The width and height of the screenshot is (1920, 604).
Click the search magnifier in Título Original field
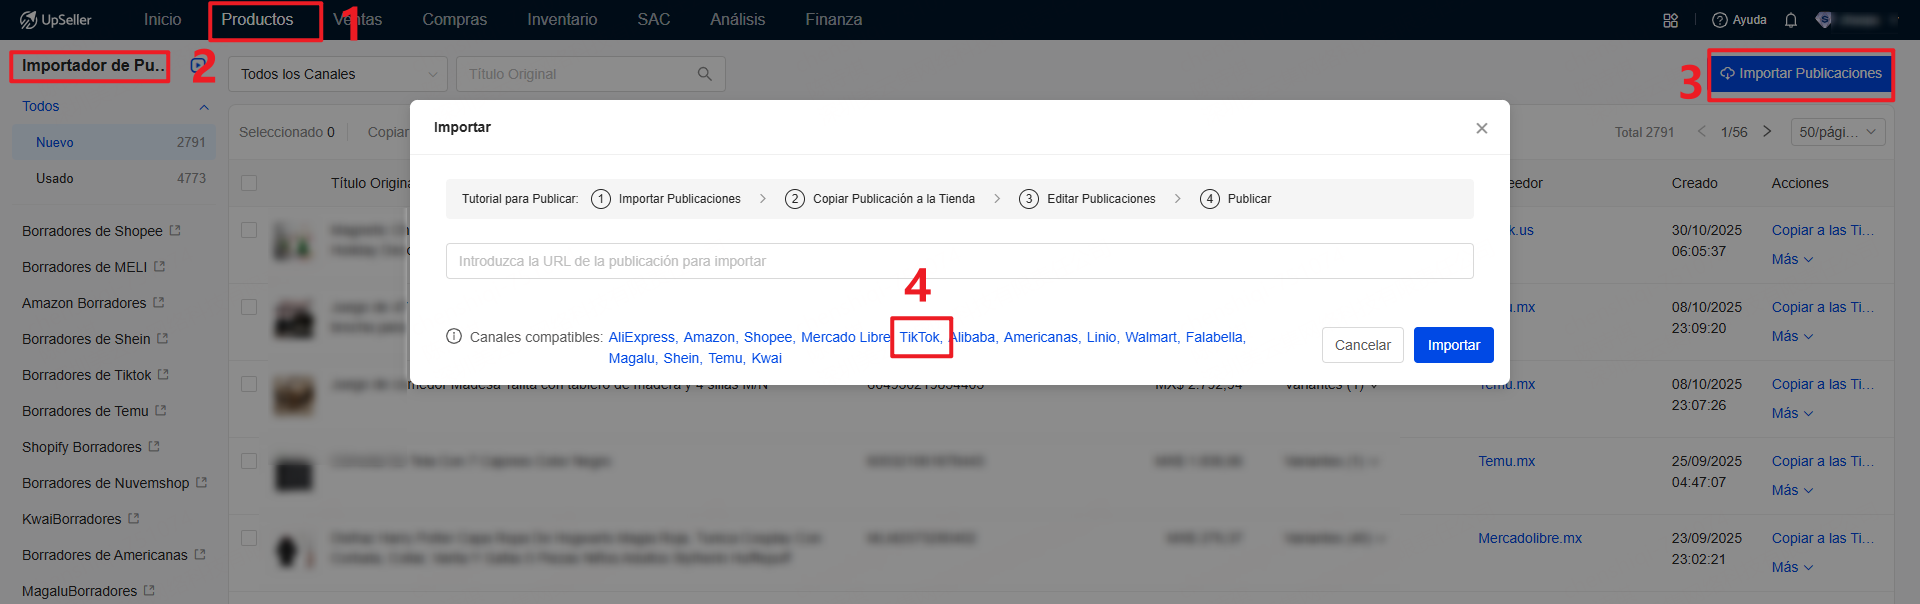(705, 74)
